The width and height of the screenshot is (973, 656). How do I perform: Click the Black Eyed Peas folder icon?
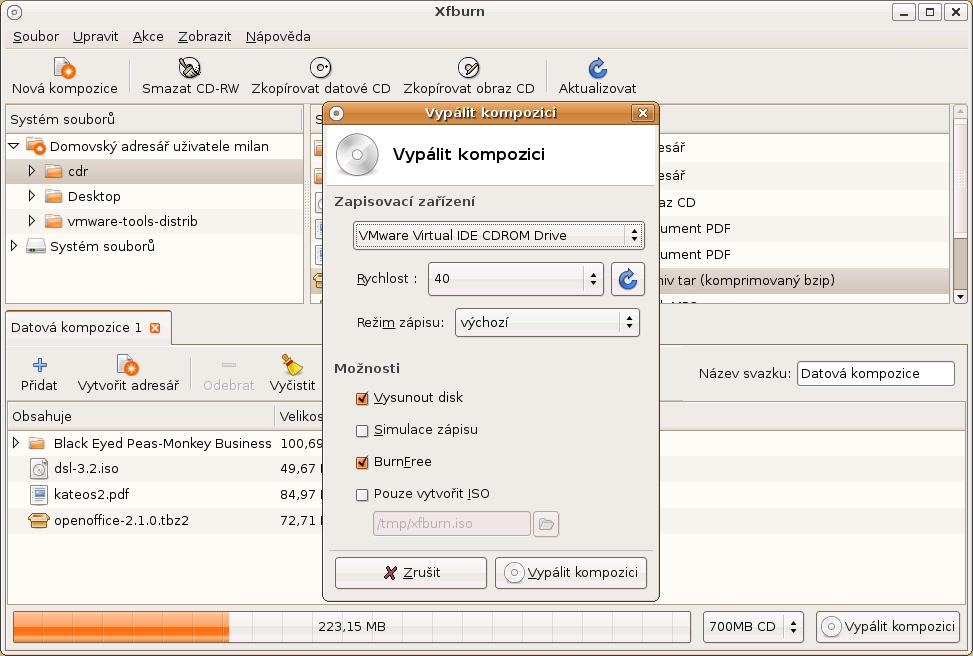point(37,443)
